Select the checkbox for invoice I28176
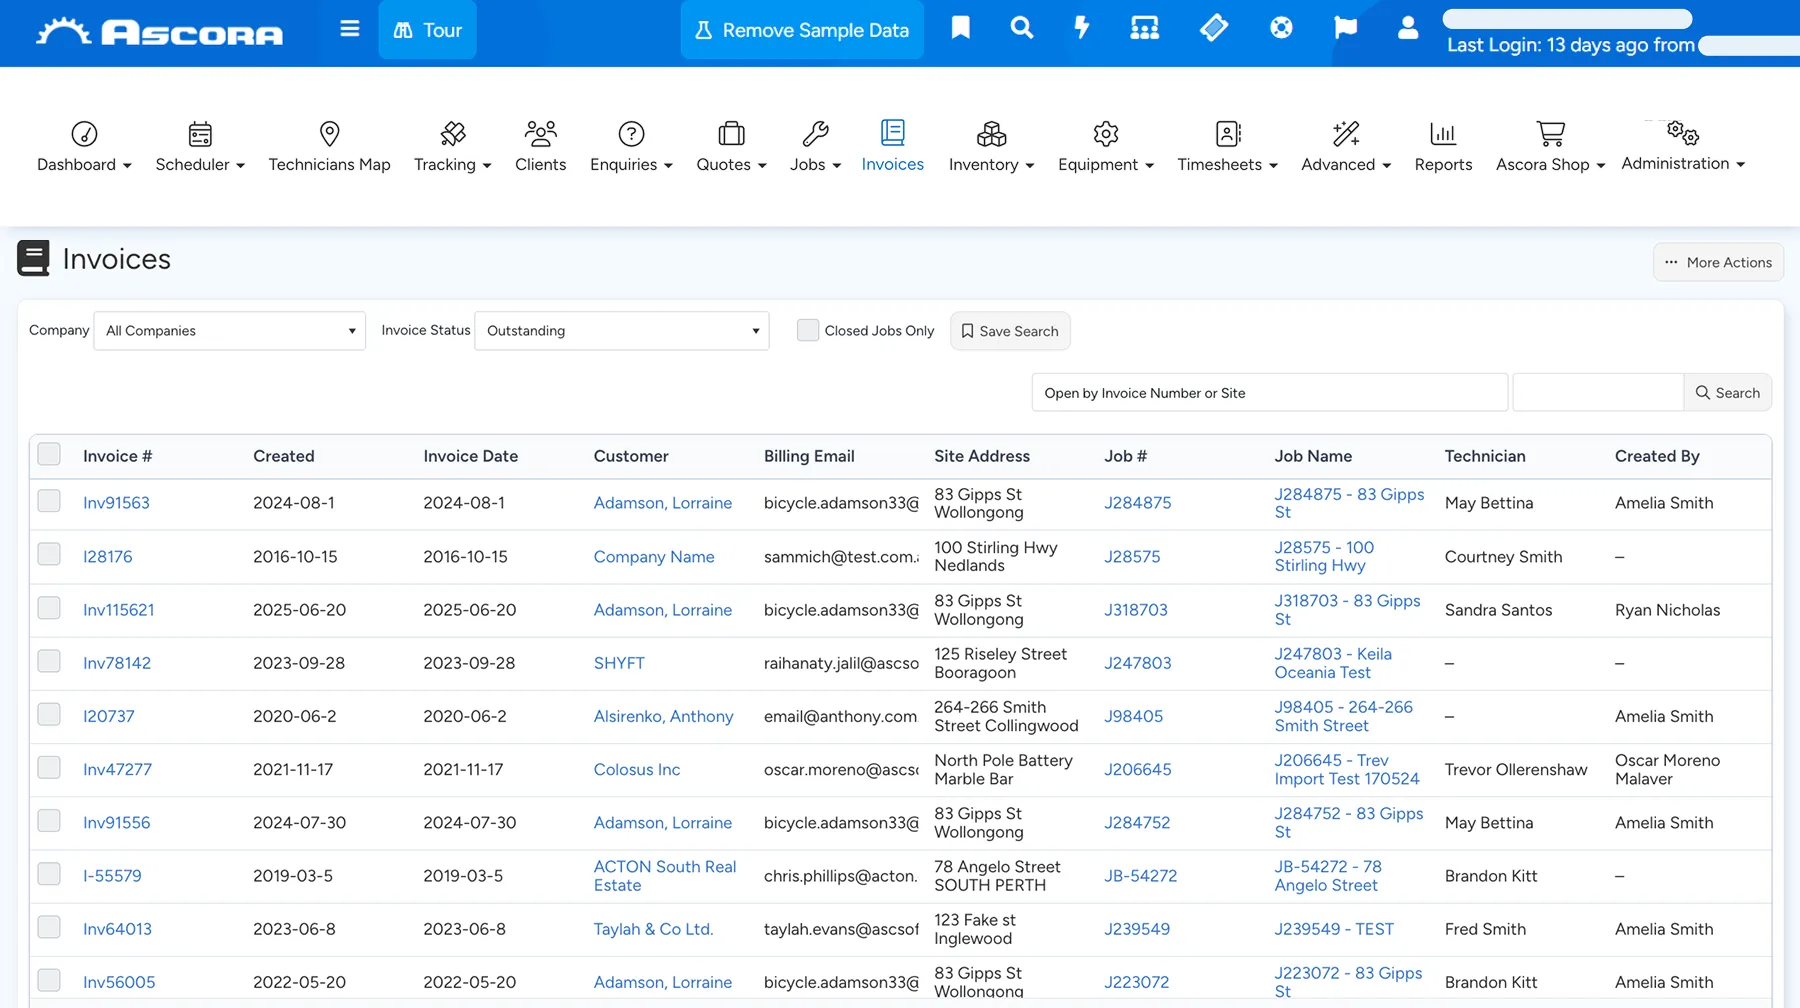1800x1008 pixels. [49, 555]
